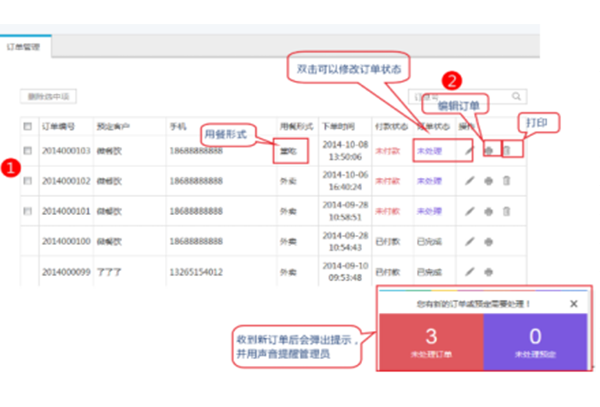Edit order 2014000102 with pencil icon
Screen dimensions: 600x407
[x=470, y=181]
